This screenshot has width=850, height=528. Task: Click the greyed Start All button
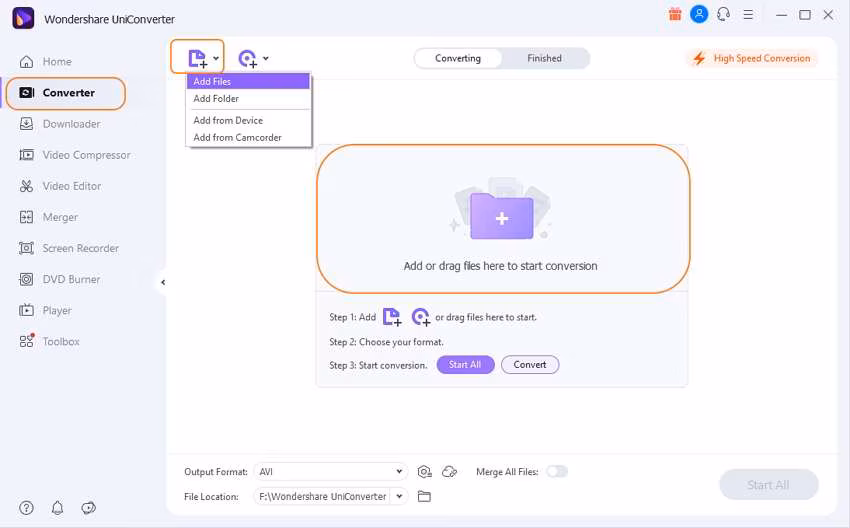pyautogui.click(x=769, y=485)
